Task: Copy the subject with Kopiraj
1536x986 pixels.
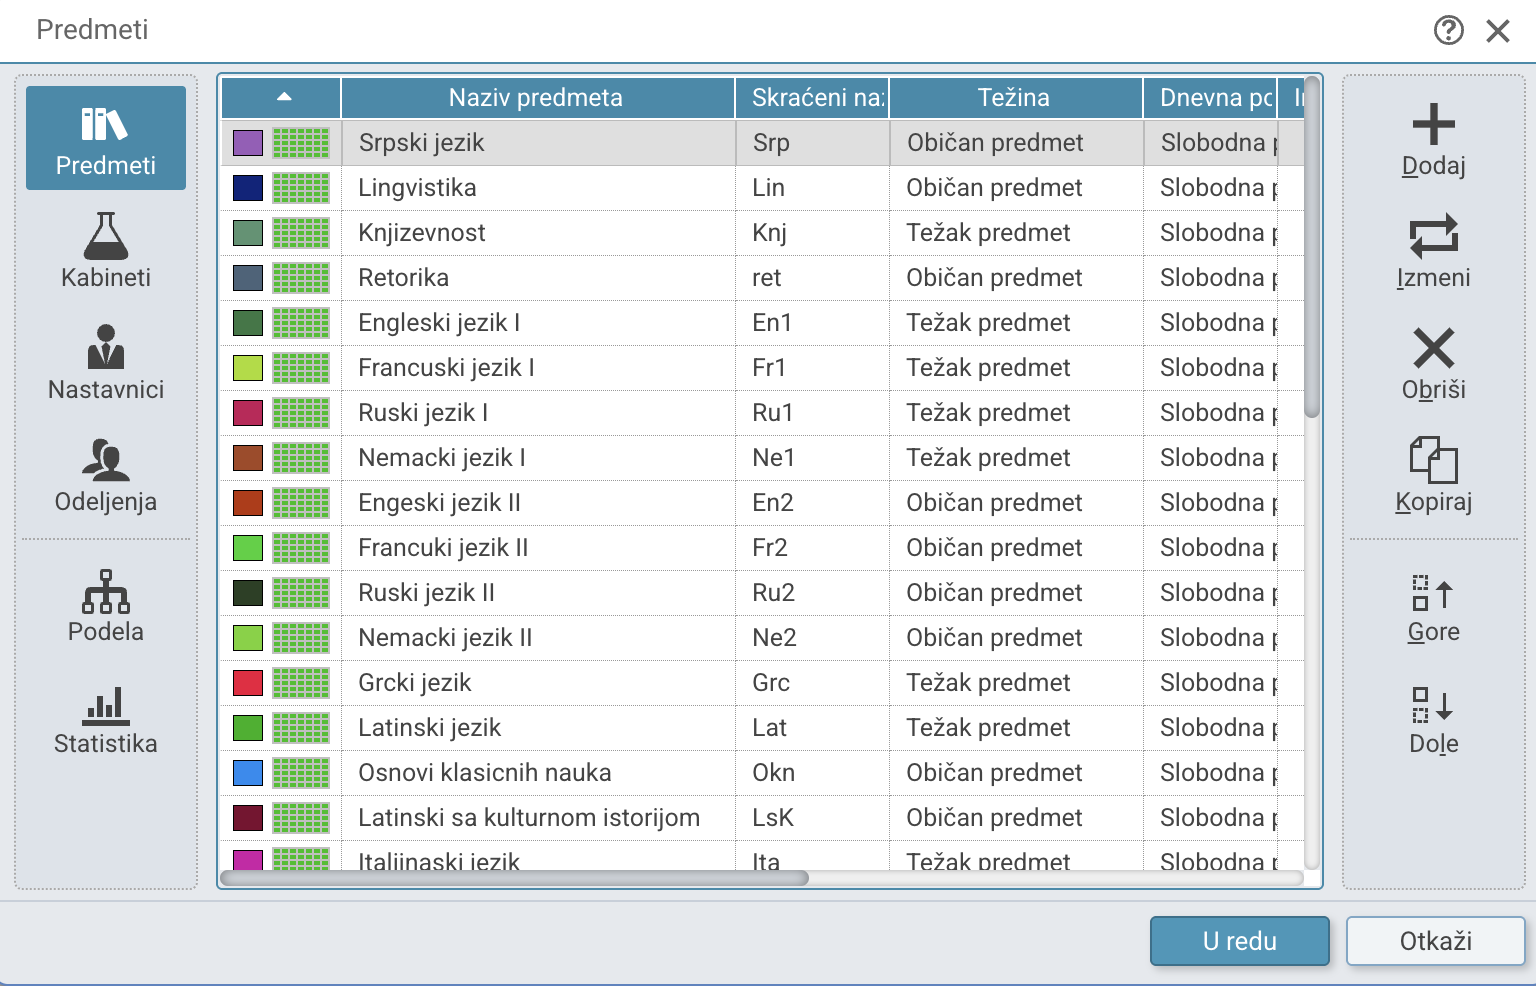Action: 1433,476
